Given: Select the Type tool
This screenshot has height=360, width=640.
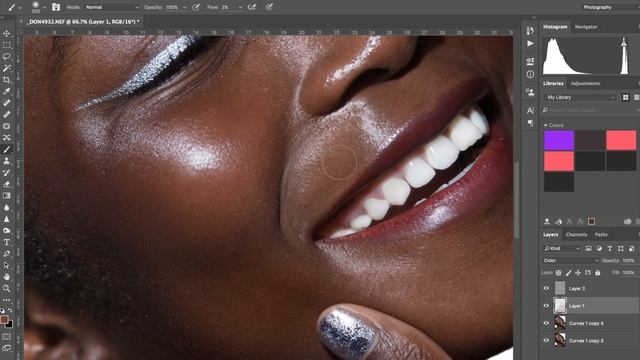Looking at the screenshot, I should 7,242.
